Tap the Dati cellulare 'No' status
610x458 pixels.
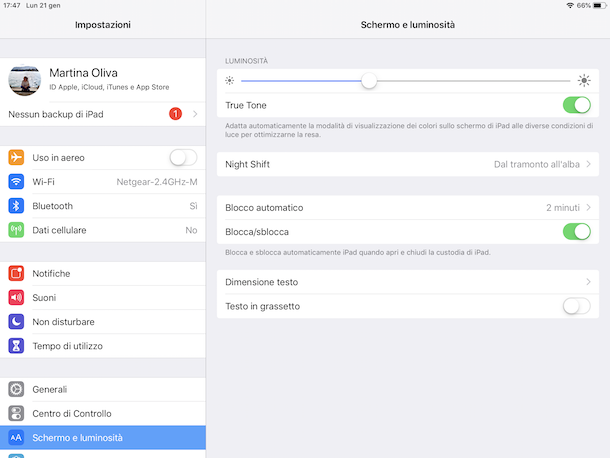pyautogui.click(x=191, y=230)
